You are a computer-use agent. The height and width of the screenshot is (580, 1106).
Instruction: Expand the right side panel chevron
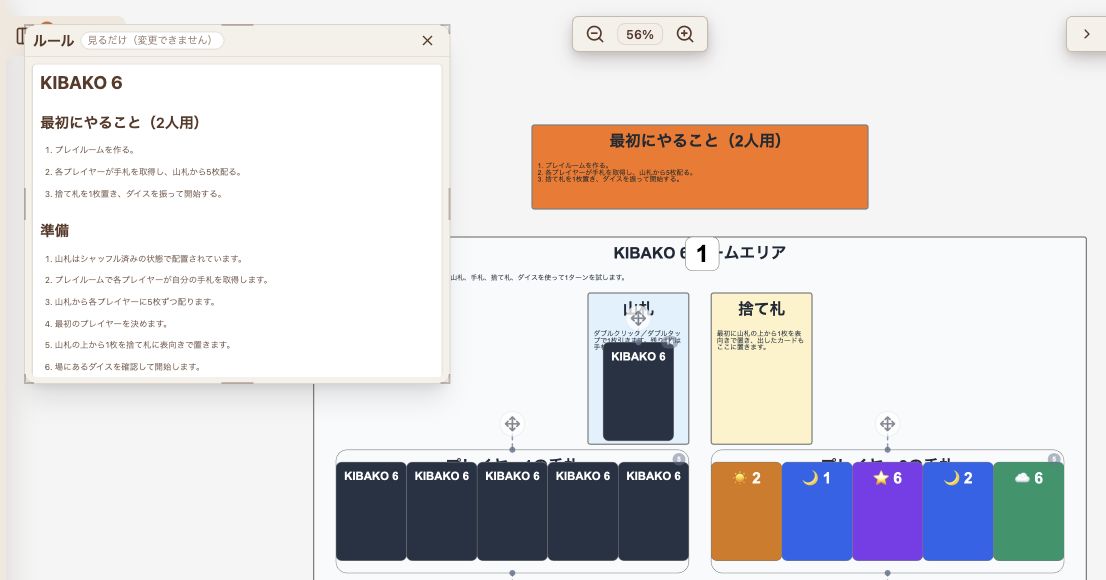pyautogui.click(x=1087, y=34)
